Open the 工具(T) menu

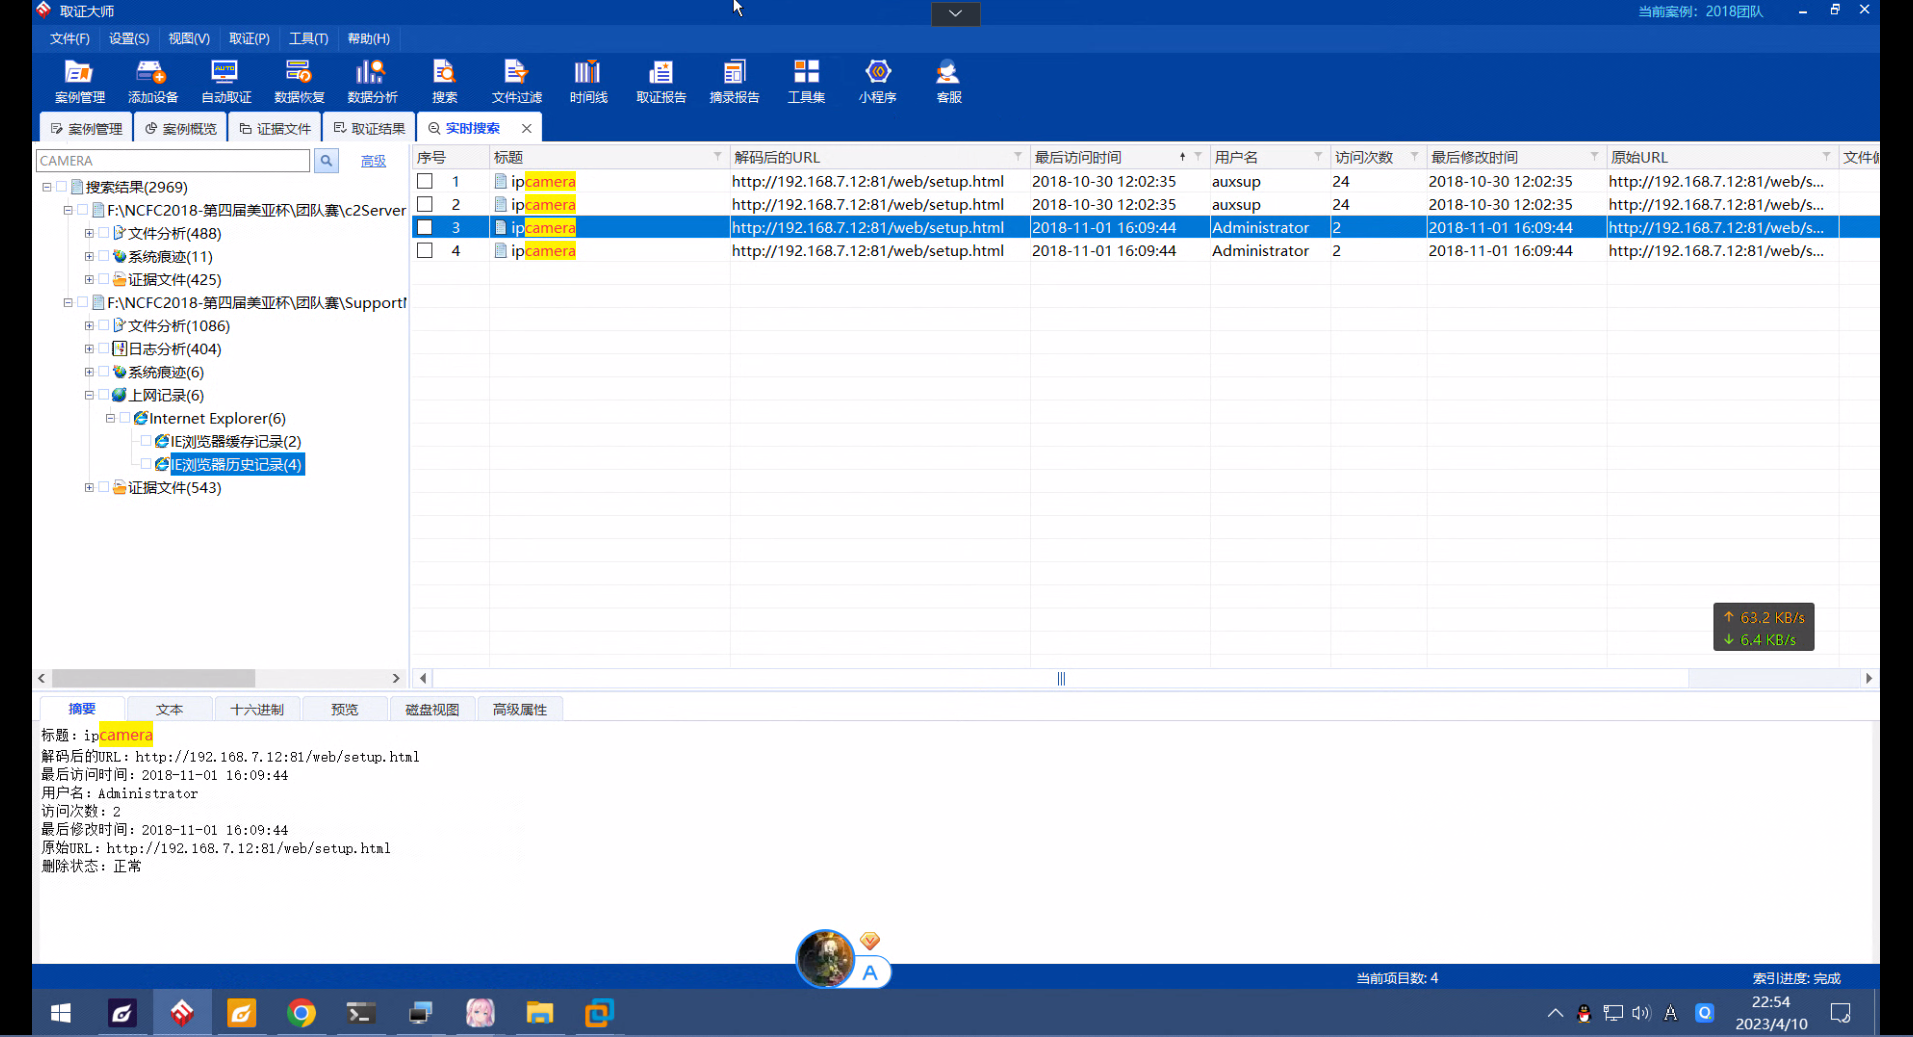coord(308,38)
